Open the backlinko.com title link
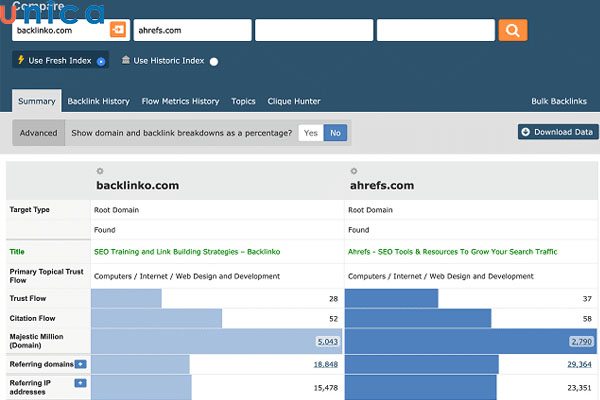The width and height of the screenshot is (600, 400). (187, 251)
